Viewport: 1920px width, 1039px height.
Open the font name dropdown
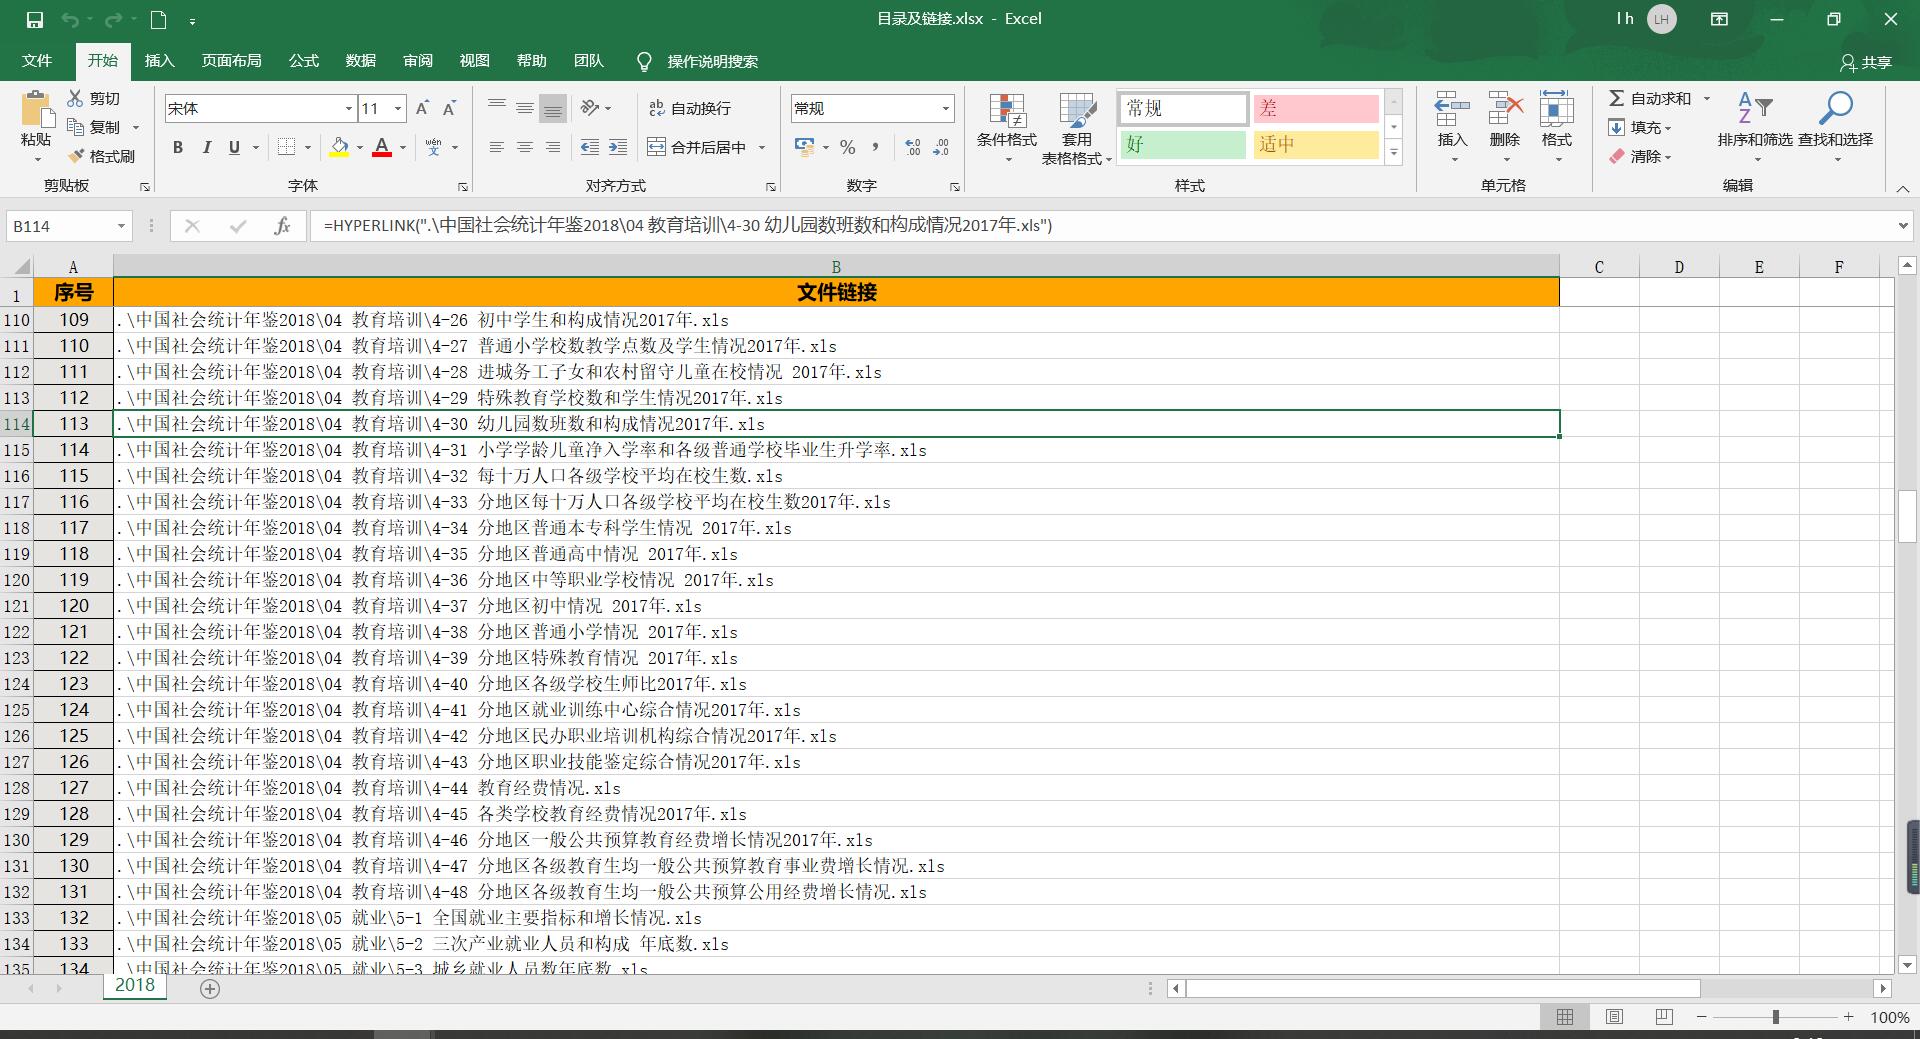coord(348,108)
